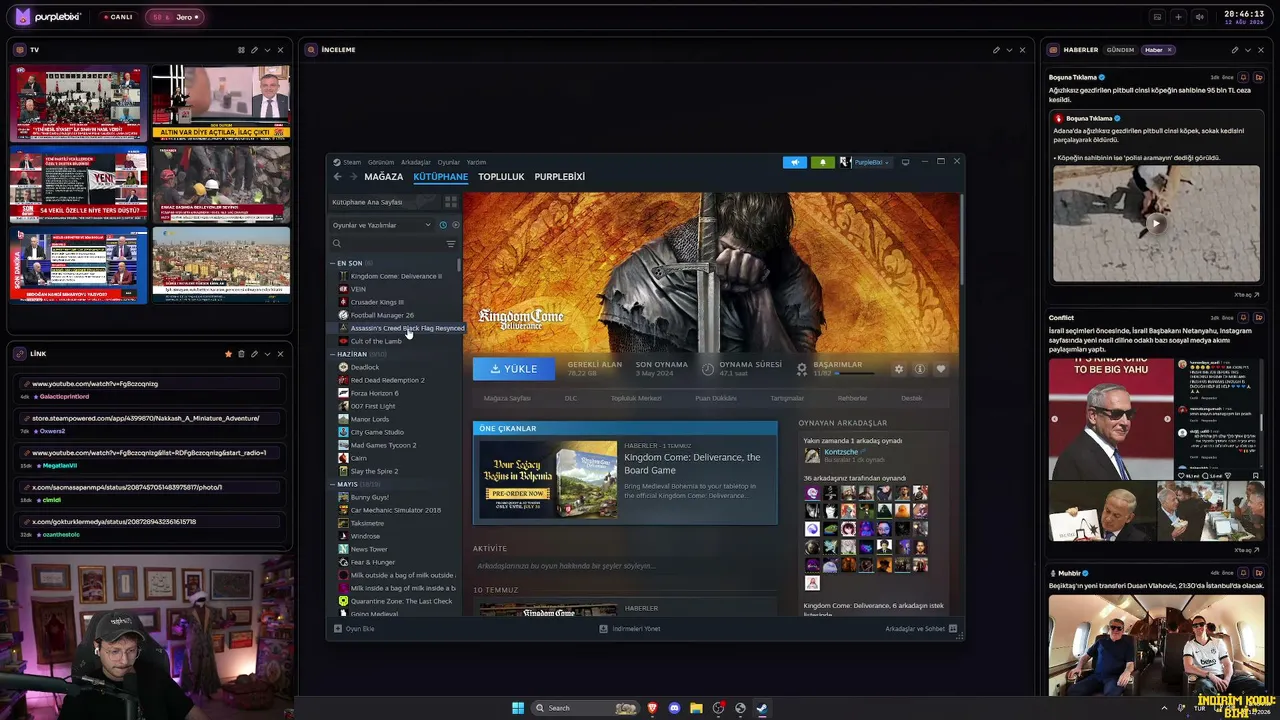Viewport: 1280px width, 720px height.
Task: Delete links with the LİNK panel trash icon
Action: click(241, 354)
